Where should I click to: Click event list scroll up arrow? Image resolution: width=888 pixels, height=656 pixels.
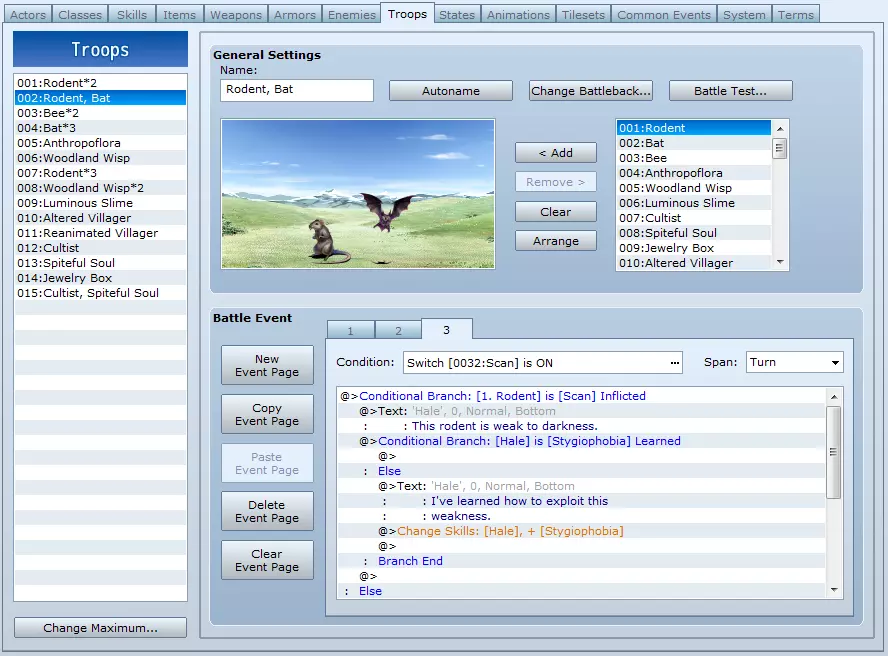834,397
